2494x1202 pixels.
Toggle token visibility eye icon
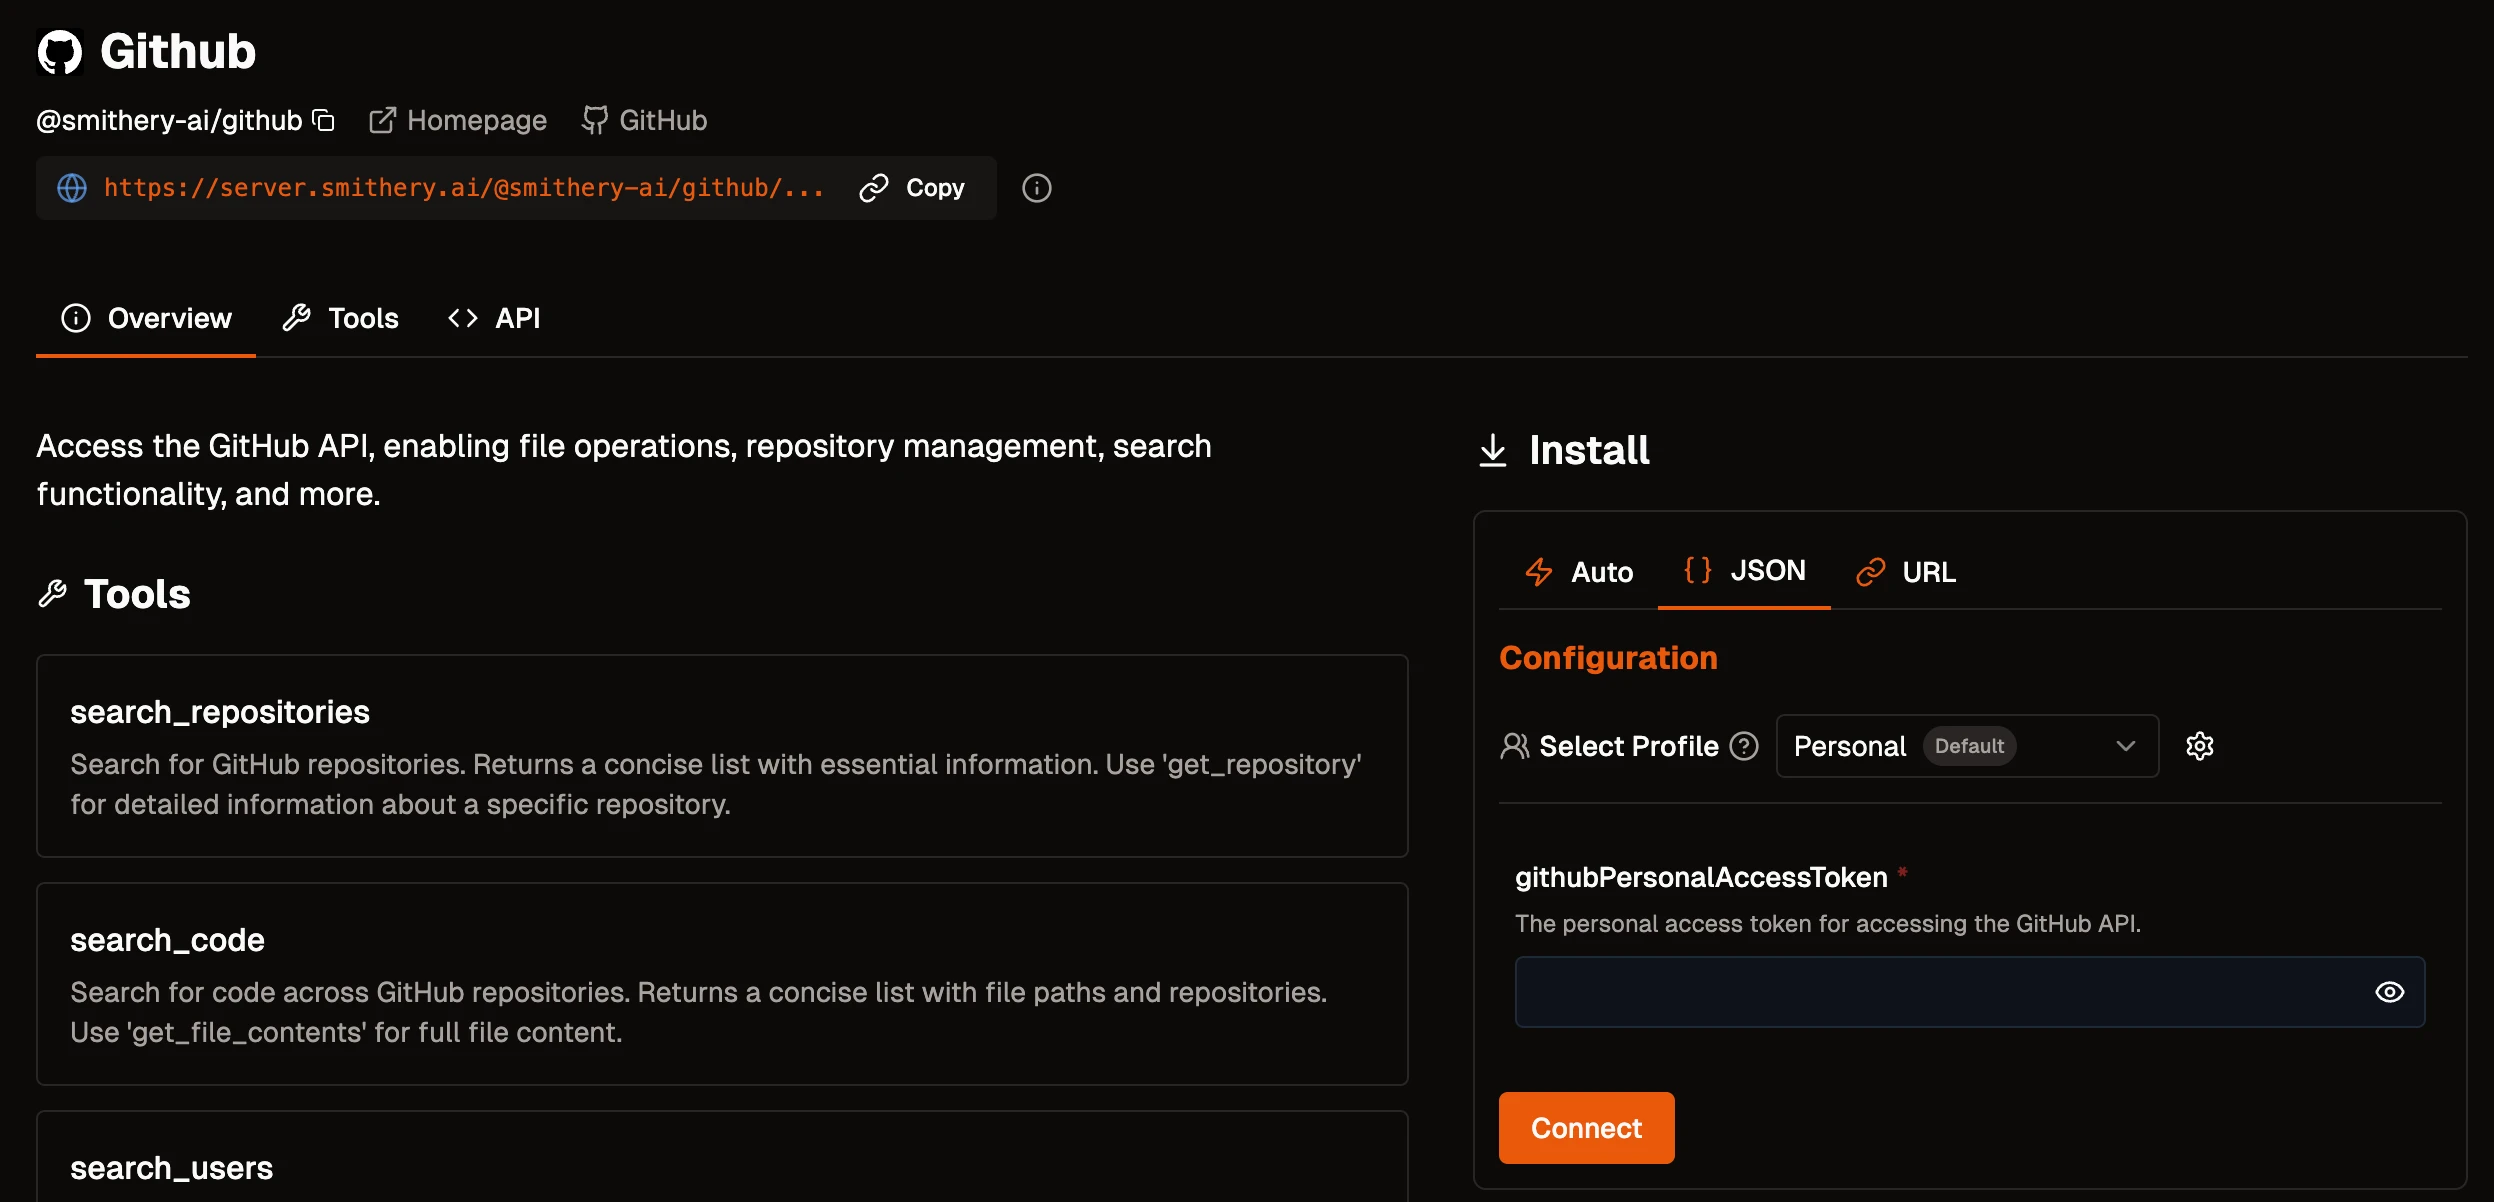[x=2390, y=992]
